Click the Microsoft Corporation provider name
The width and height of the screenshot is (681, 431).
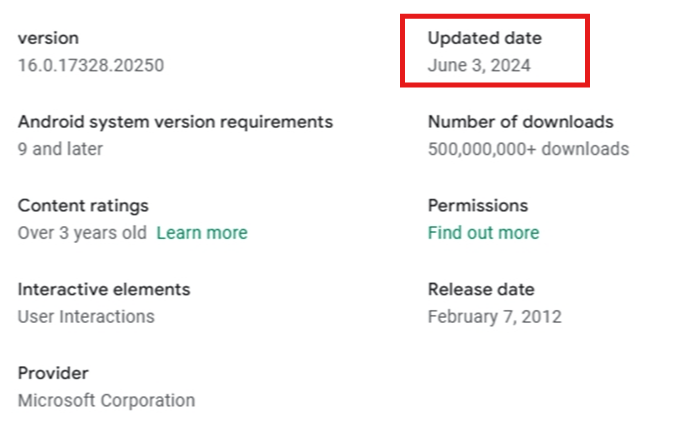tap(106, 401)
